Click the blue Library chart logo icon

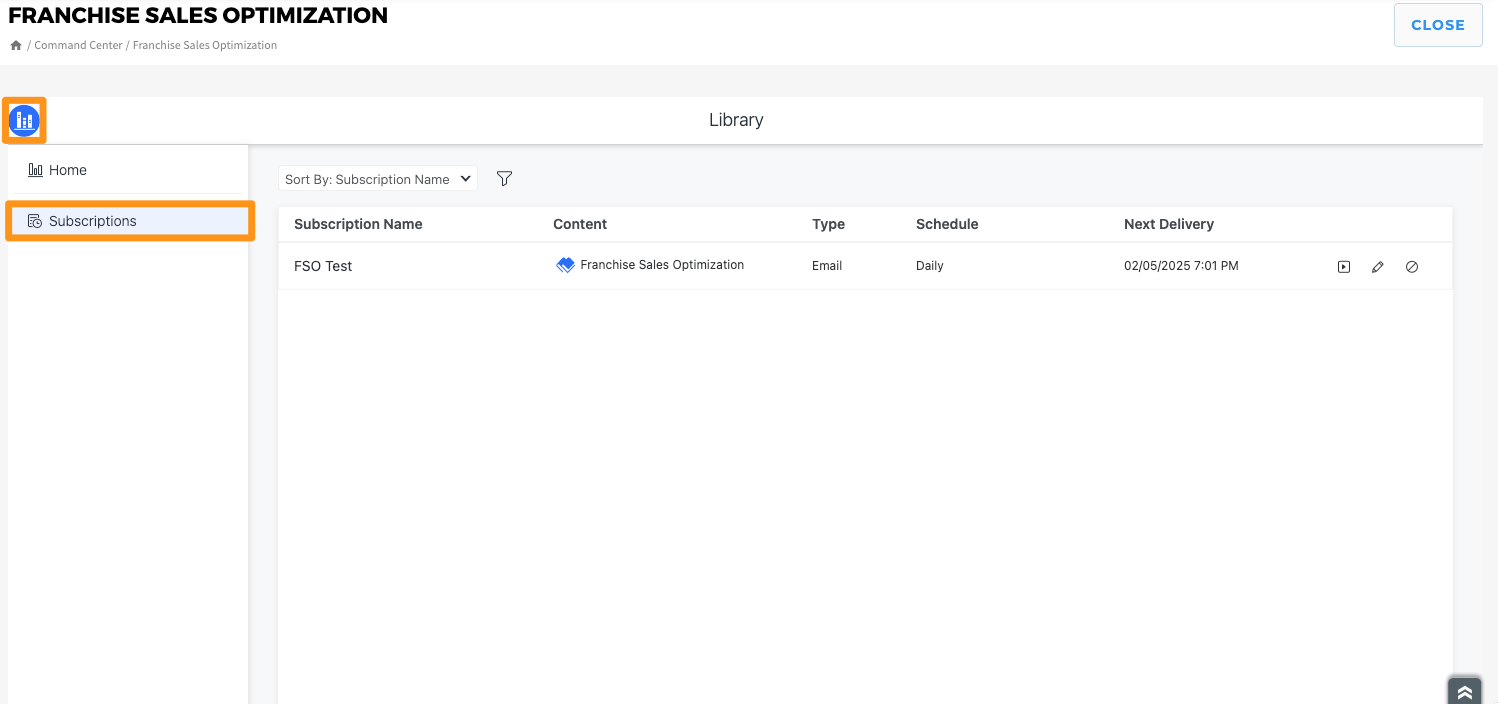[24, 121]
